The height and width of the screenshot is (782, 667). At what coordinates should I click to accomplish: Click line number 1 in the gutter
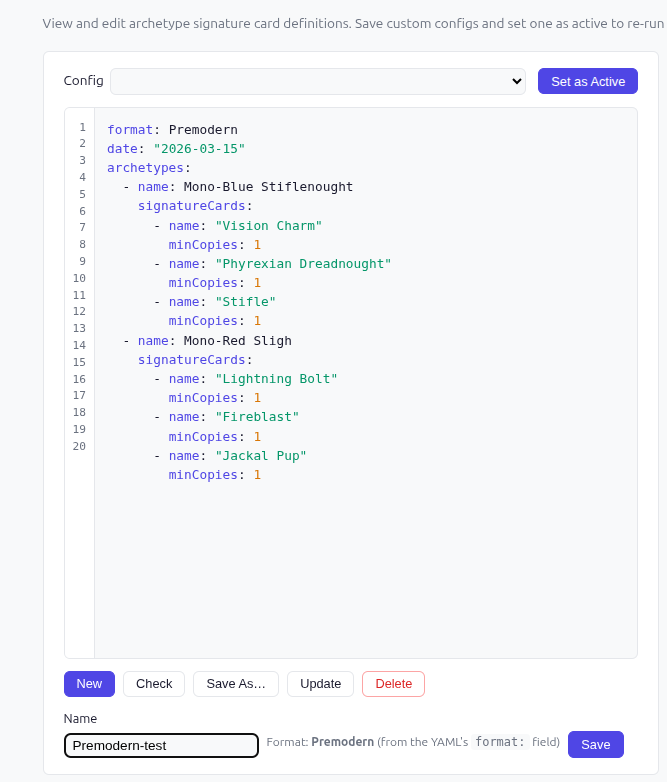click(82, 127)
